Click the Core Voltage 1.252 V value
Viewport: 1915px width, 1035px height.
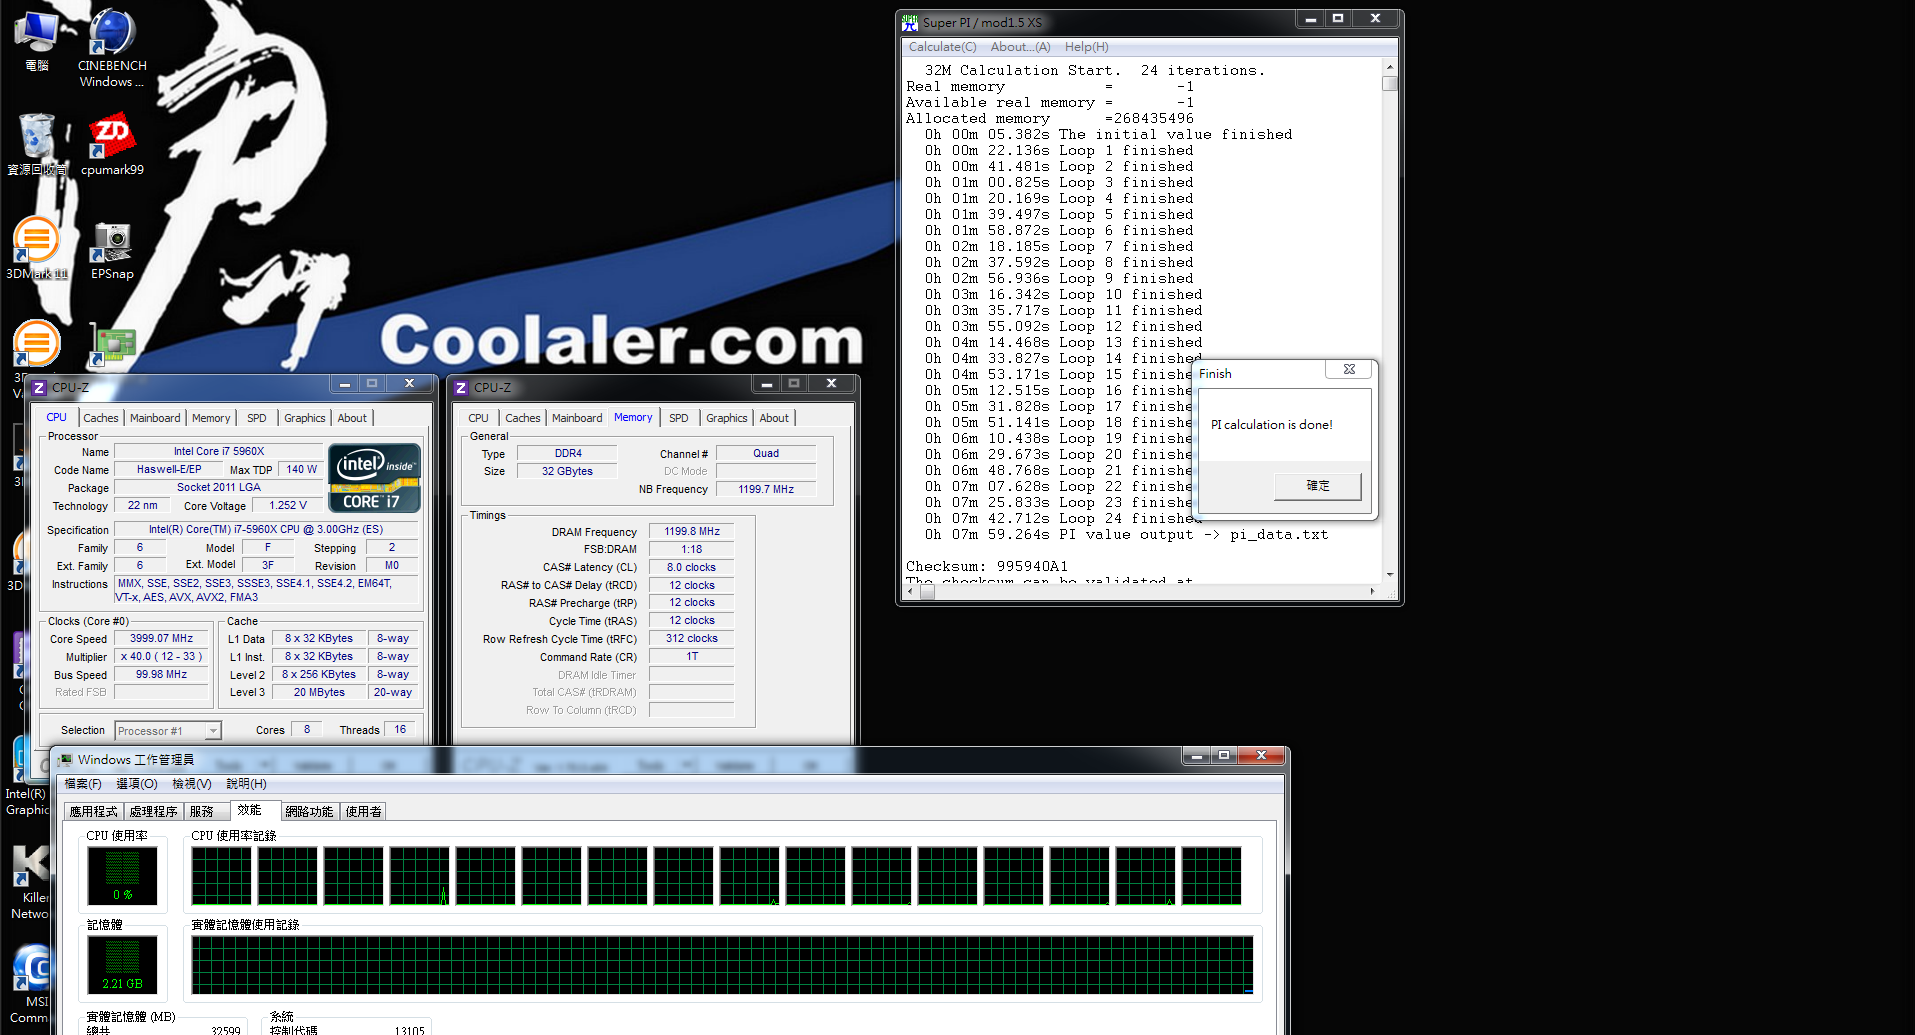click(x=288, y=506)
